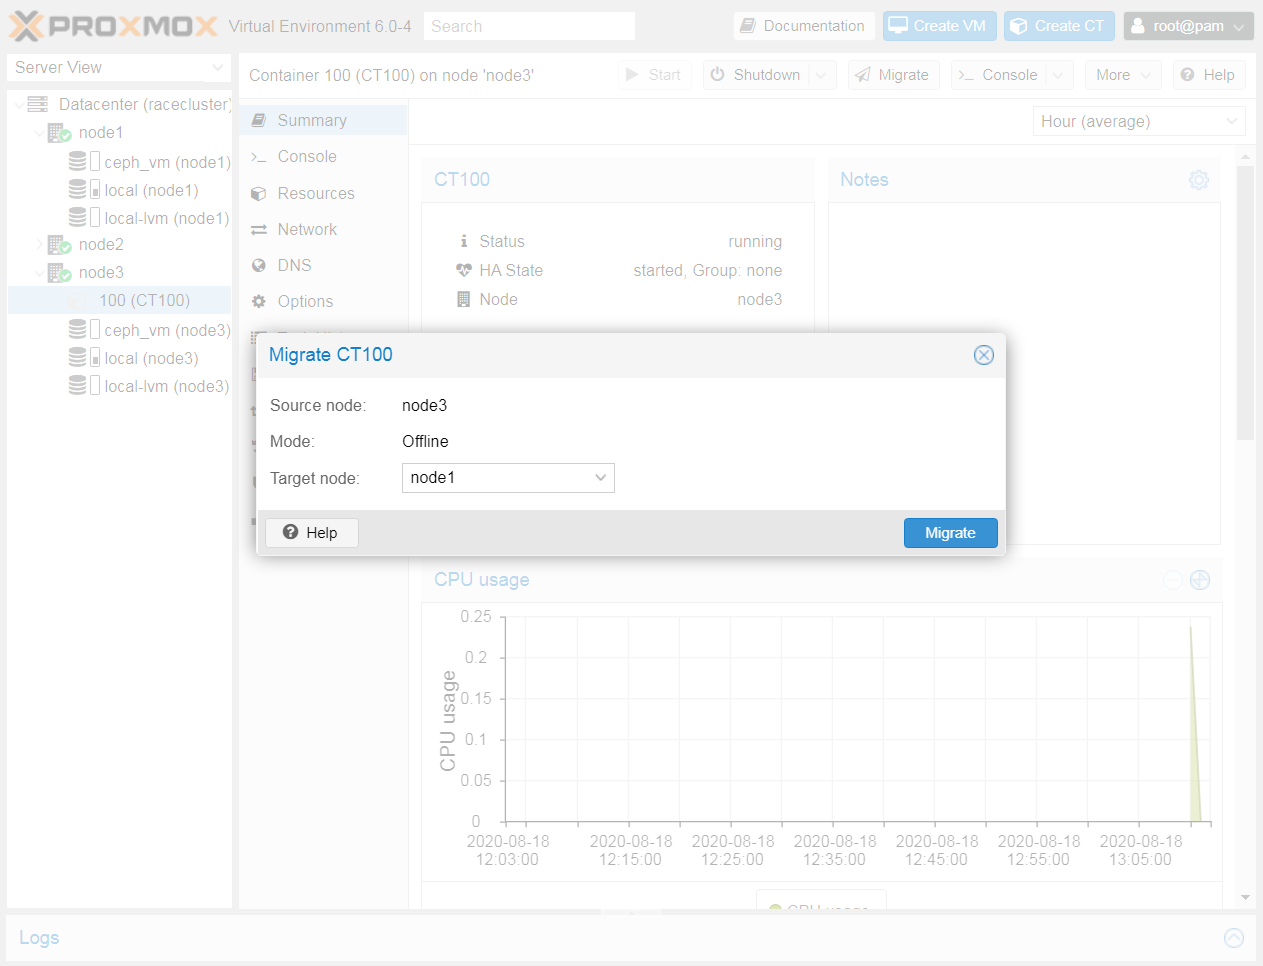Click the Node building icon
The width and height of the screenshot is (1263, 966).
[x=464, y=299]
